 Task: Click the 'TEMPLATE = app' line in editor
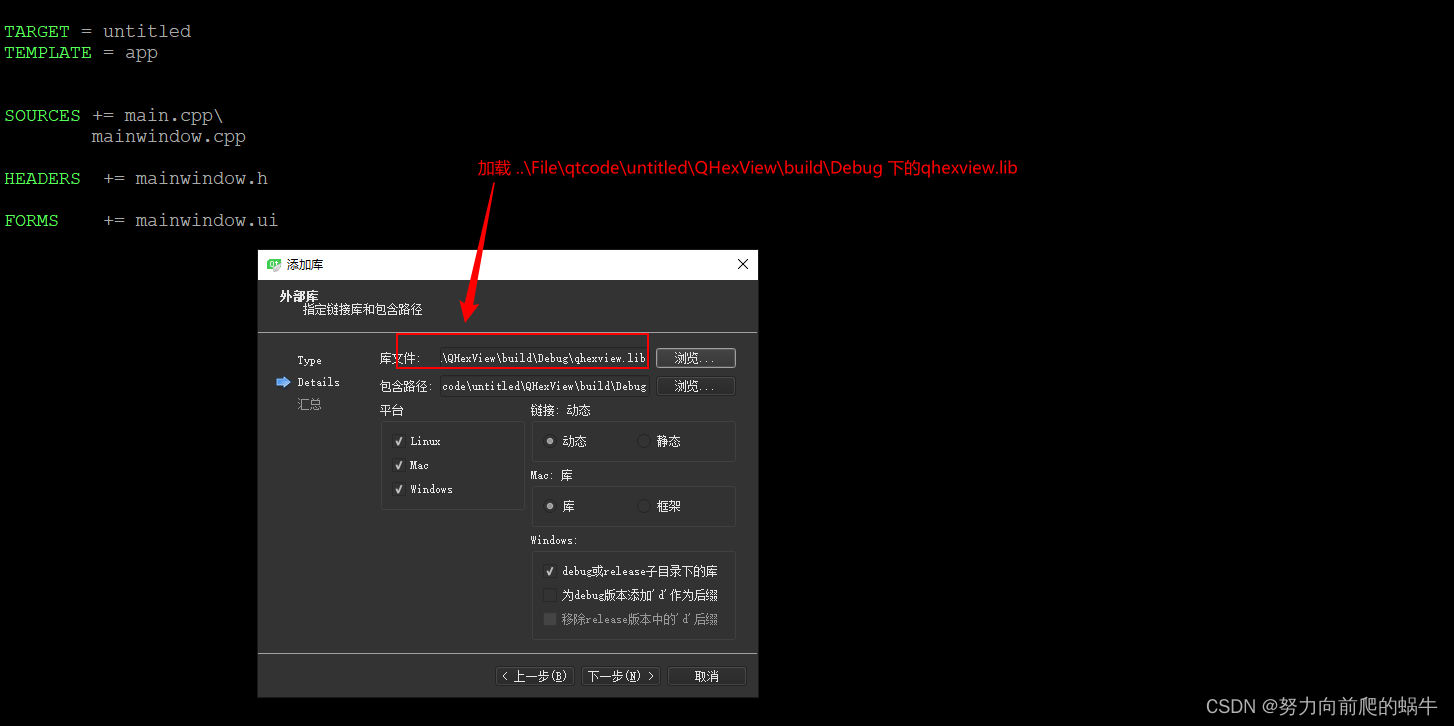(81, 52)
